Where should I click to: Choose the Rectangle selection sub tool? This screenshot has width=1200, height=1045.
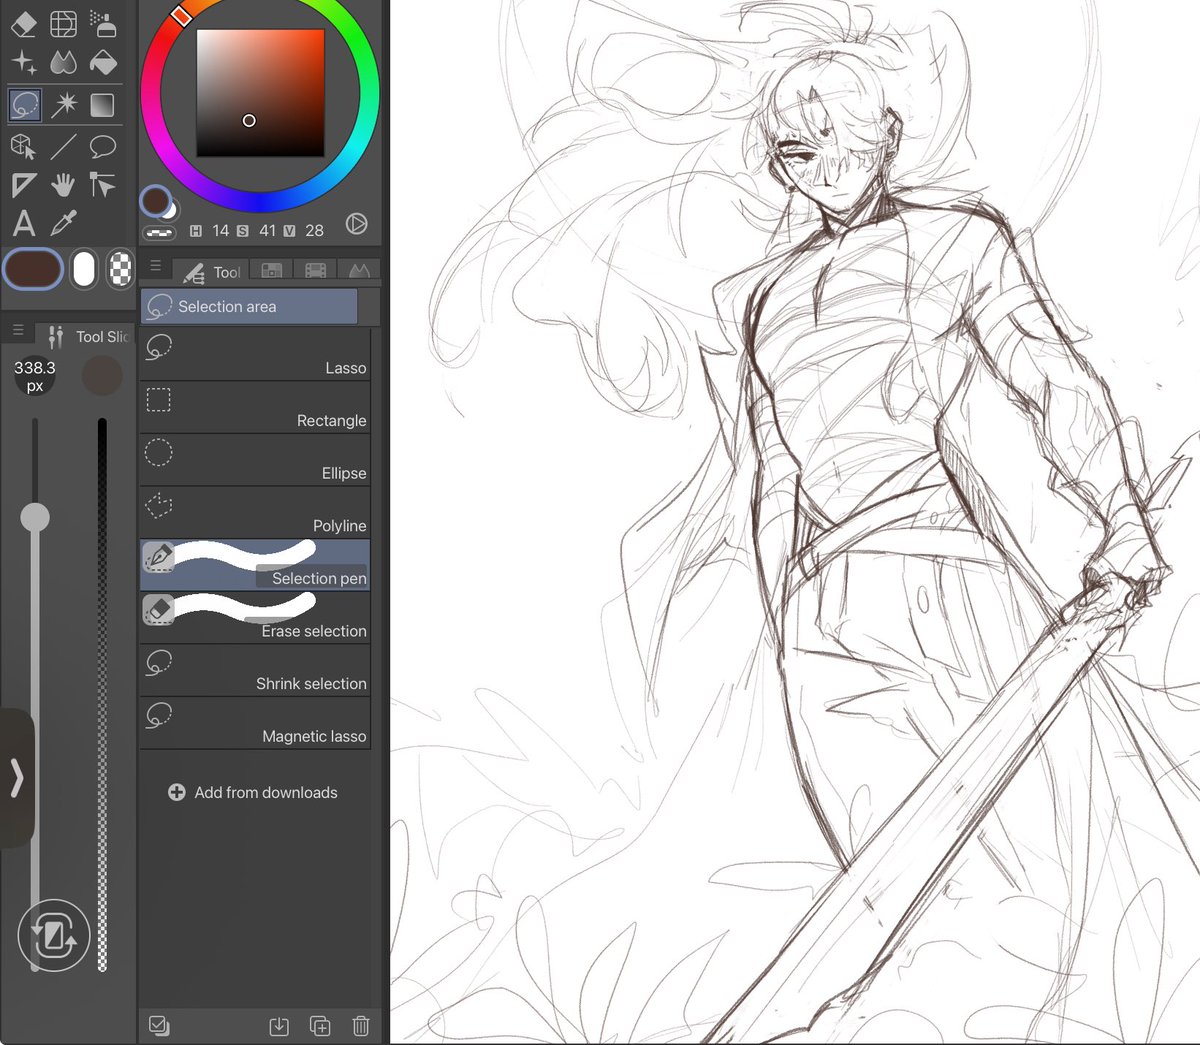click(x=255, y=408)
